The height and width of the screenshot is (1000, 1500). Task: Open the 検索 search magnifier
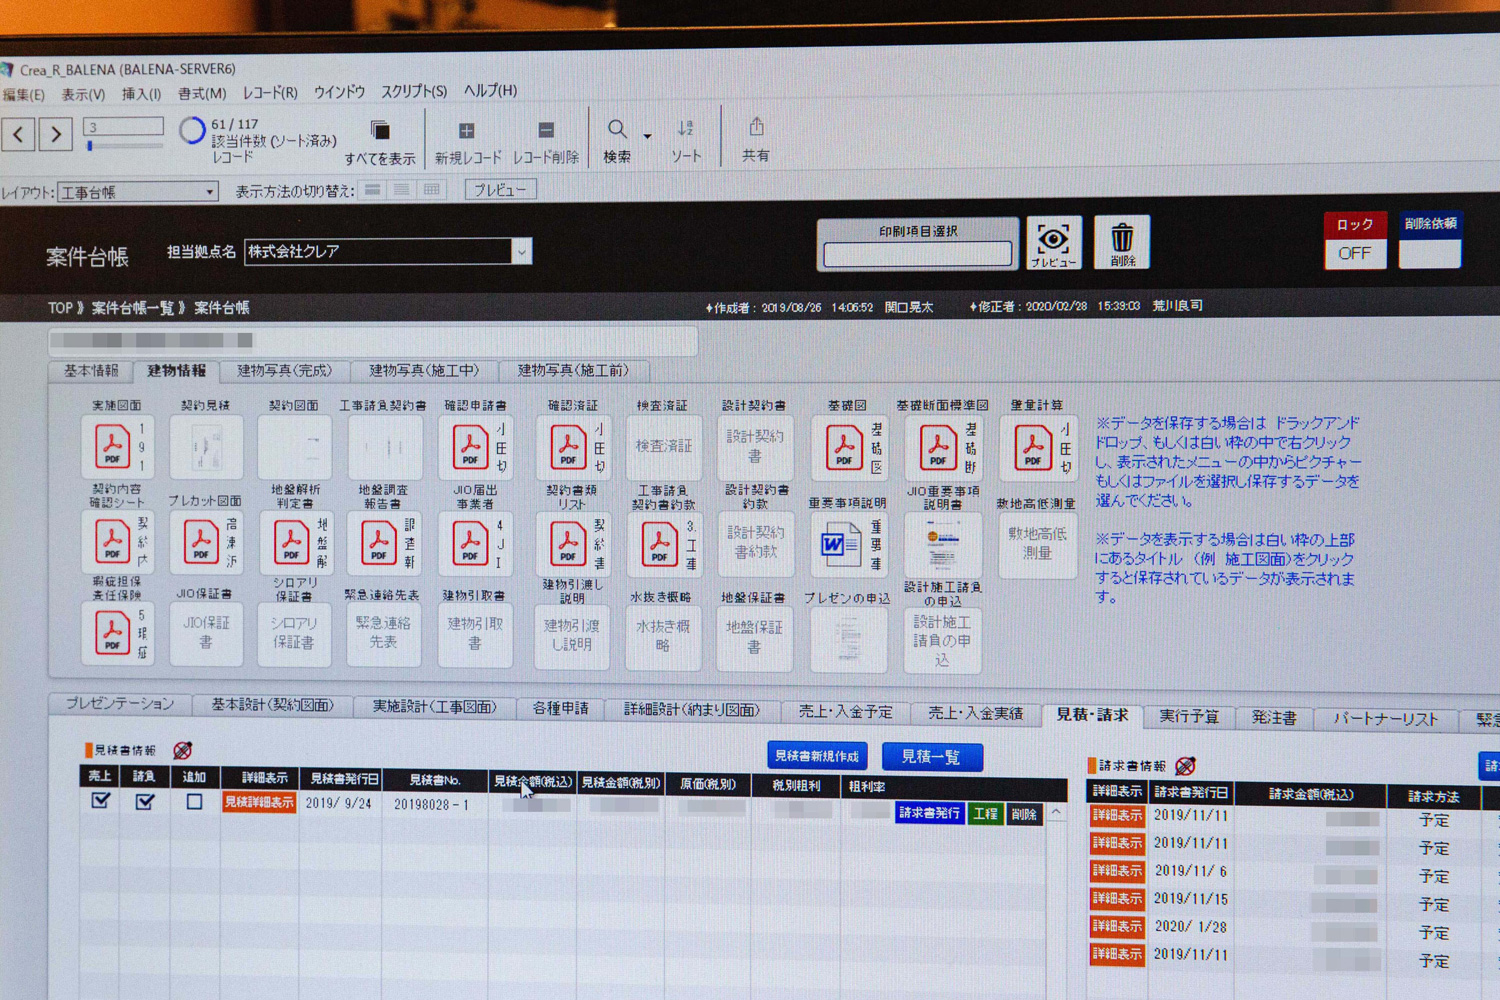[618, 129]
